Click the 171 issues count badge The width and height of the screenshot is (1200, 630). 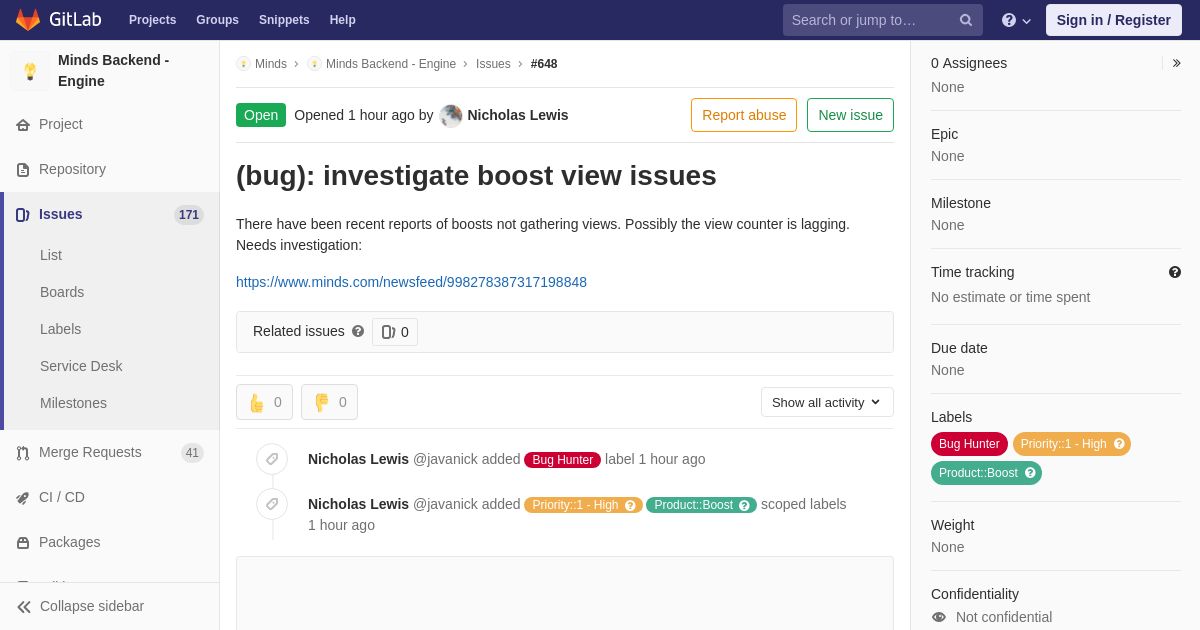click(189, 215)
